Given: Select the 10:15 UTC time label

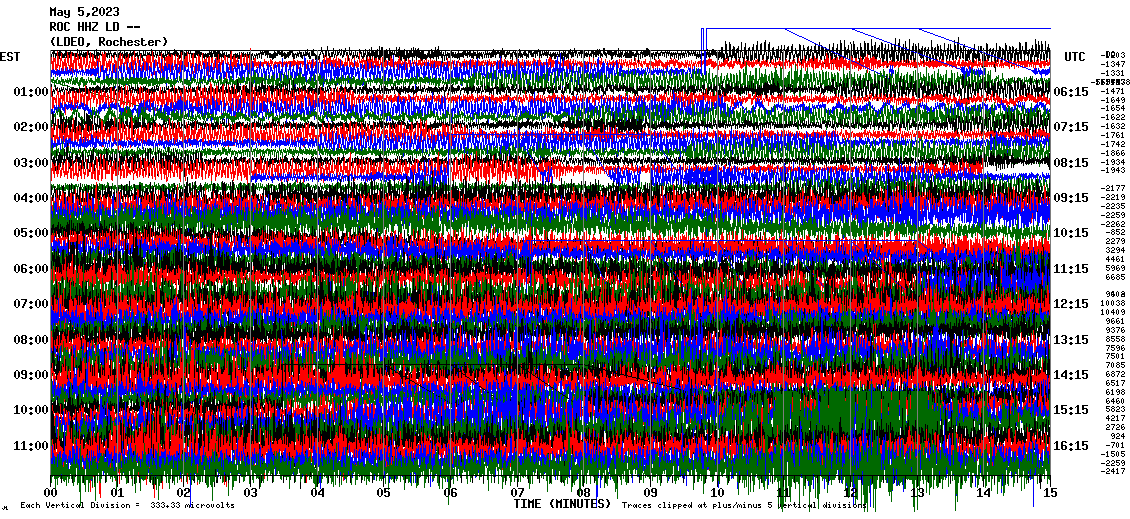Looking at the screenshot, I should (1070, 233).
